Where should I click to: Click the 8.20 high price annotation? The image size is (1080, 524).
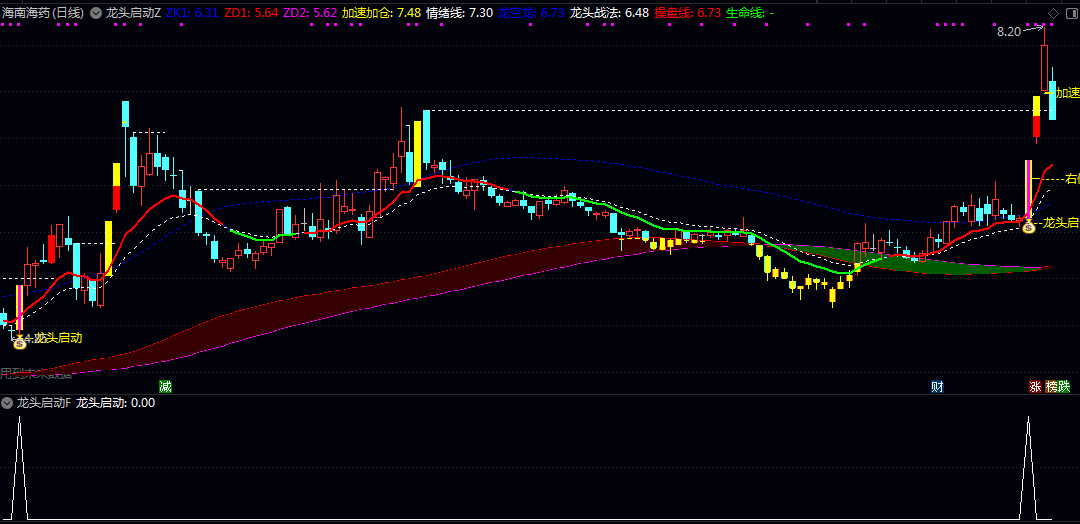coord(1008,32)
